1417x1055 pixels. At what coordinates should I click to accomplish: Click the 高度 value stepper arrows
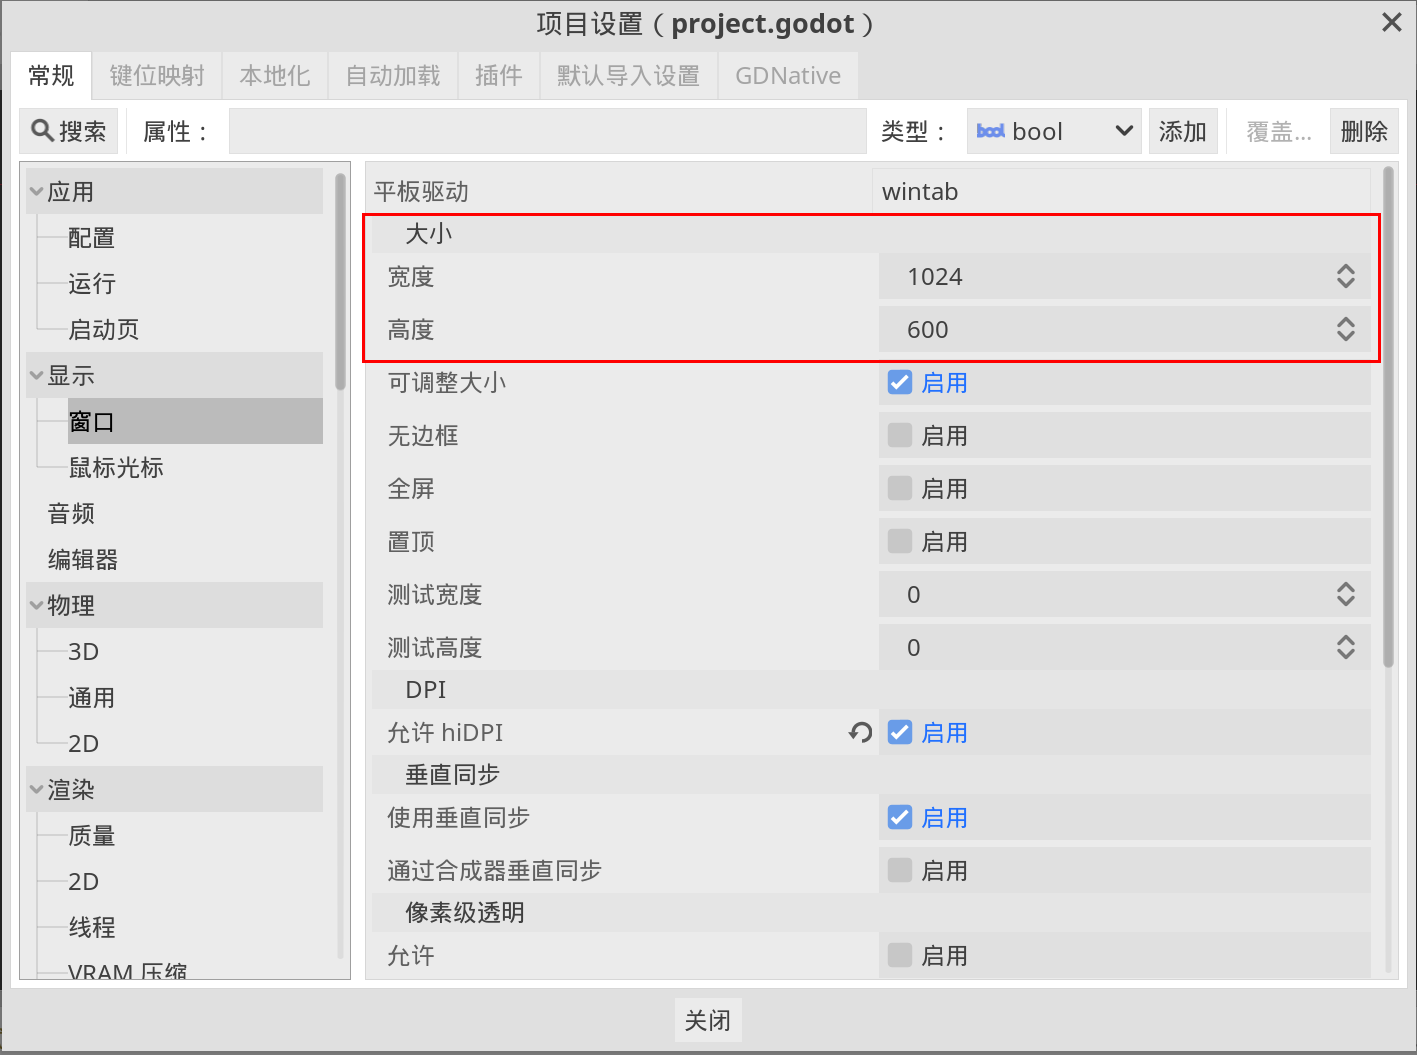[x=1346, y=329]
